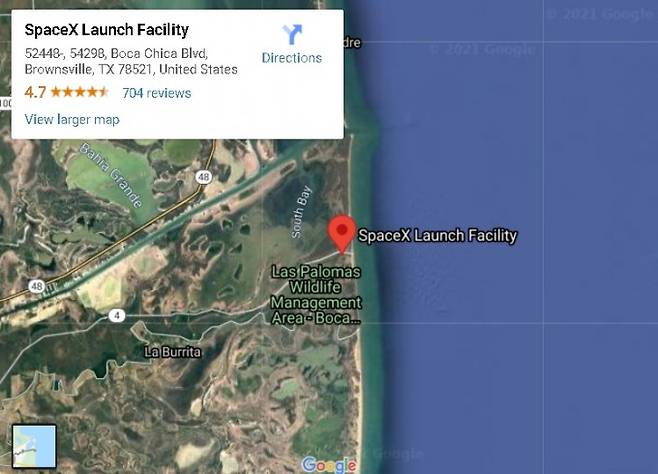Select the Directions text label
658x474 pixels.
tap(292, 58)
